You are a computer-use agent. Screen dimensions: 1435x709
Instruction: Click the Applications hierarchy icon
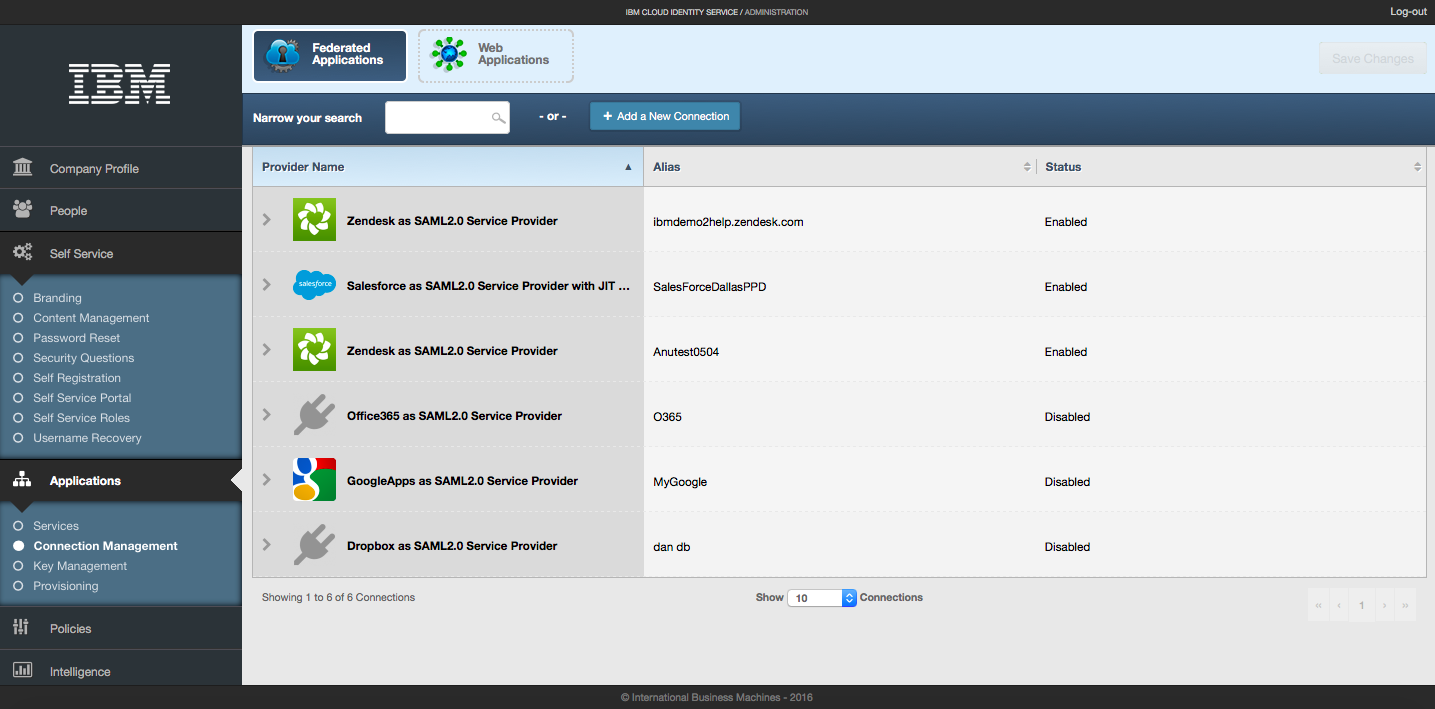[22, 480]
